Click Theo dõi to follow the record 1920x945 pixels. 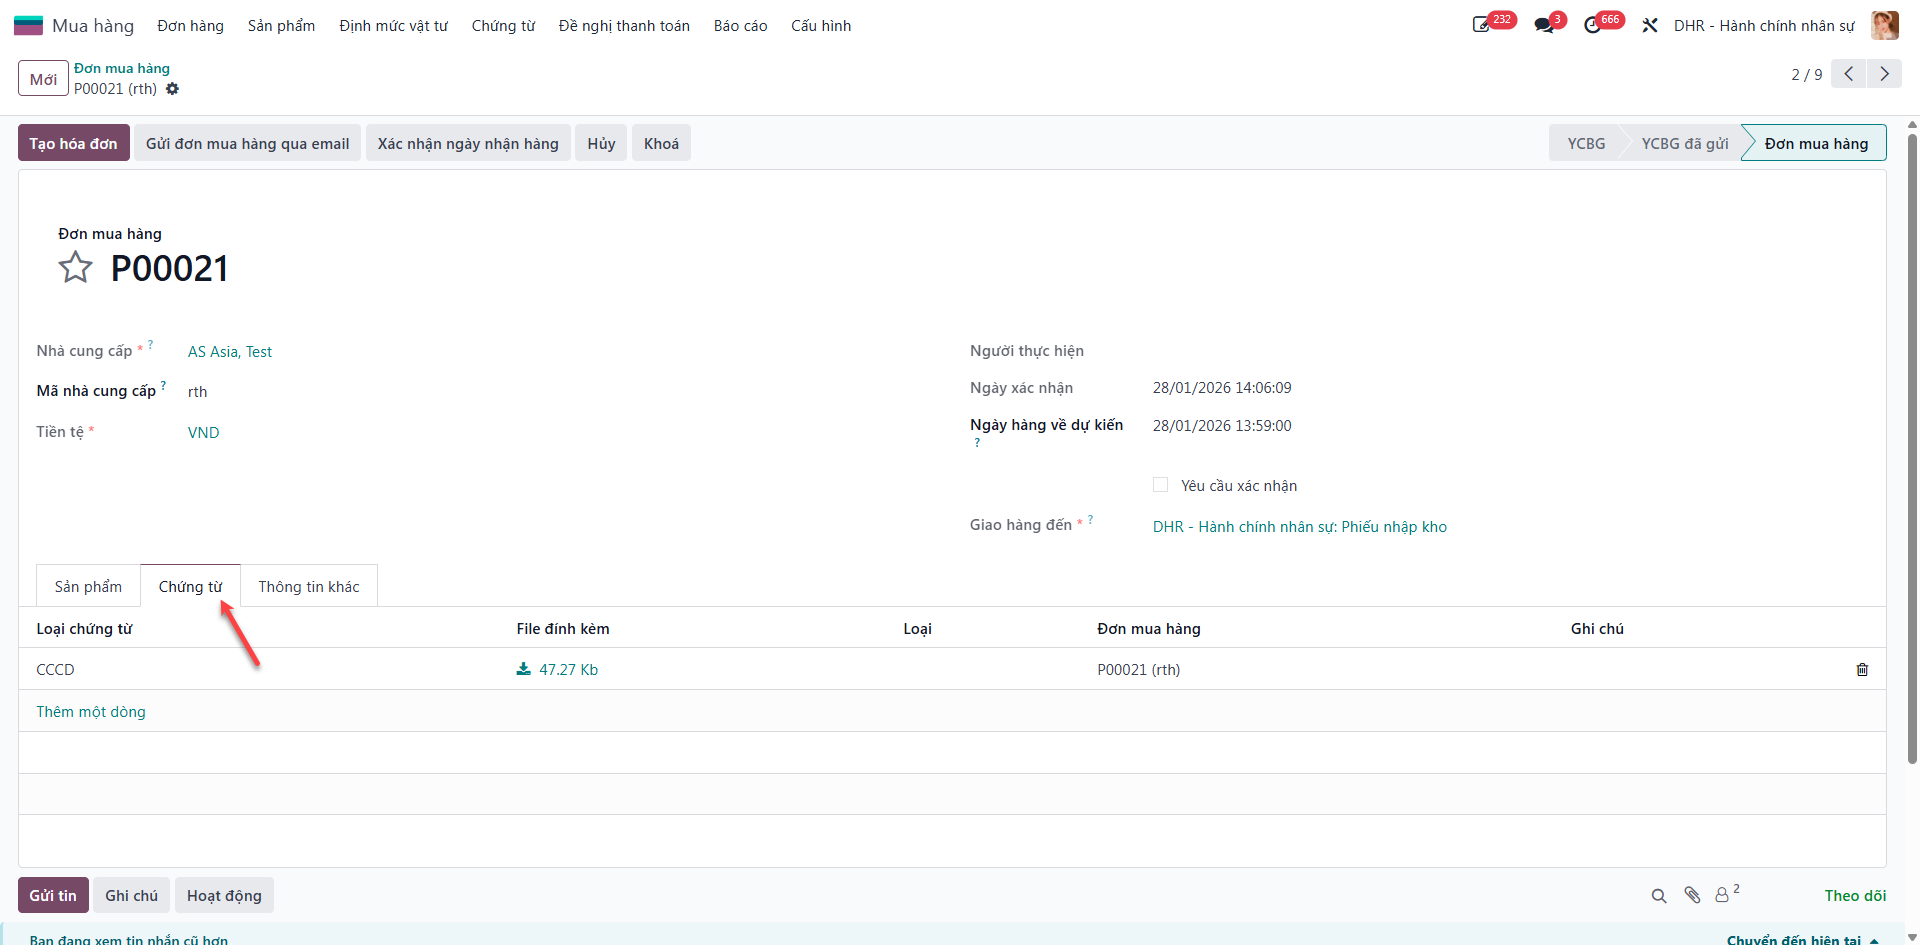1855,896
